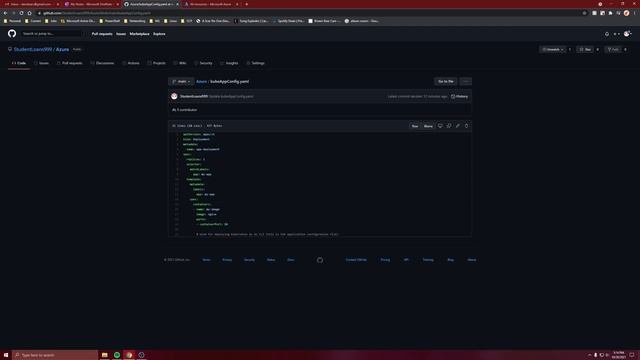Open Issues in the top navigation

[121, 34]
